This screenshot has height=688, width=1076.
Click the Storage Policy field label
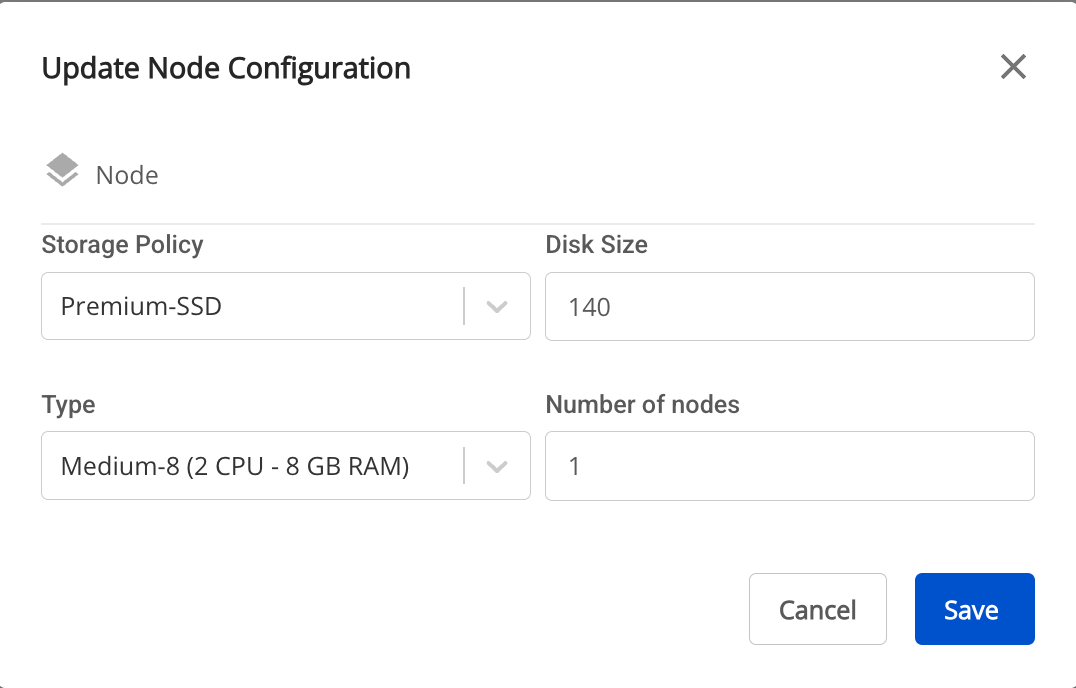[x=122, y=245]
